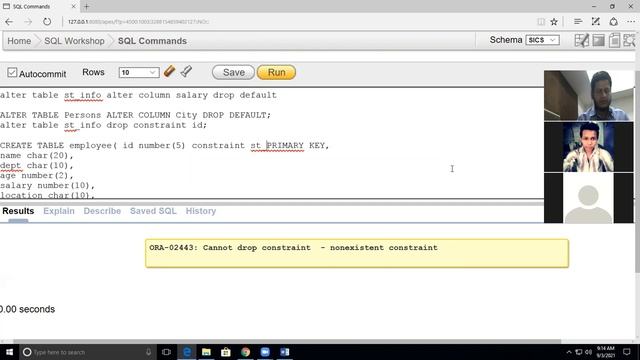Open SQL Commands shortcut icon in header
Viewport: 640px width, 360px height.
point(581,40)
